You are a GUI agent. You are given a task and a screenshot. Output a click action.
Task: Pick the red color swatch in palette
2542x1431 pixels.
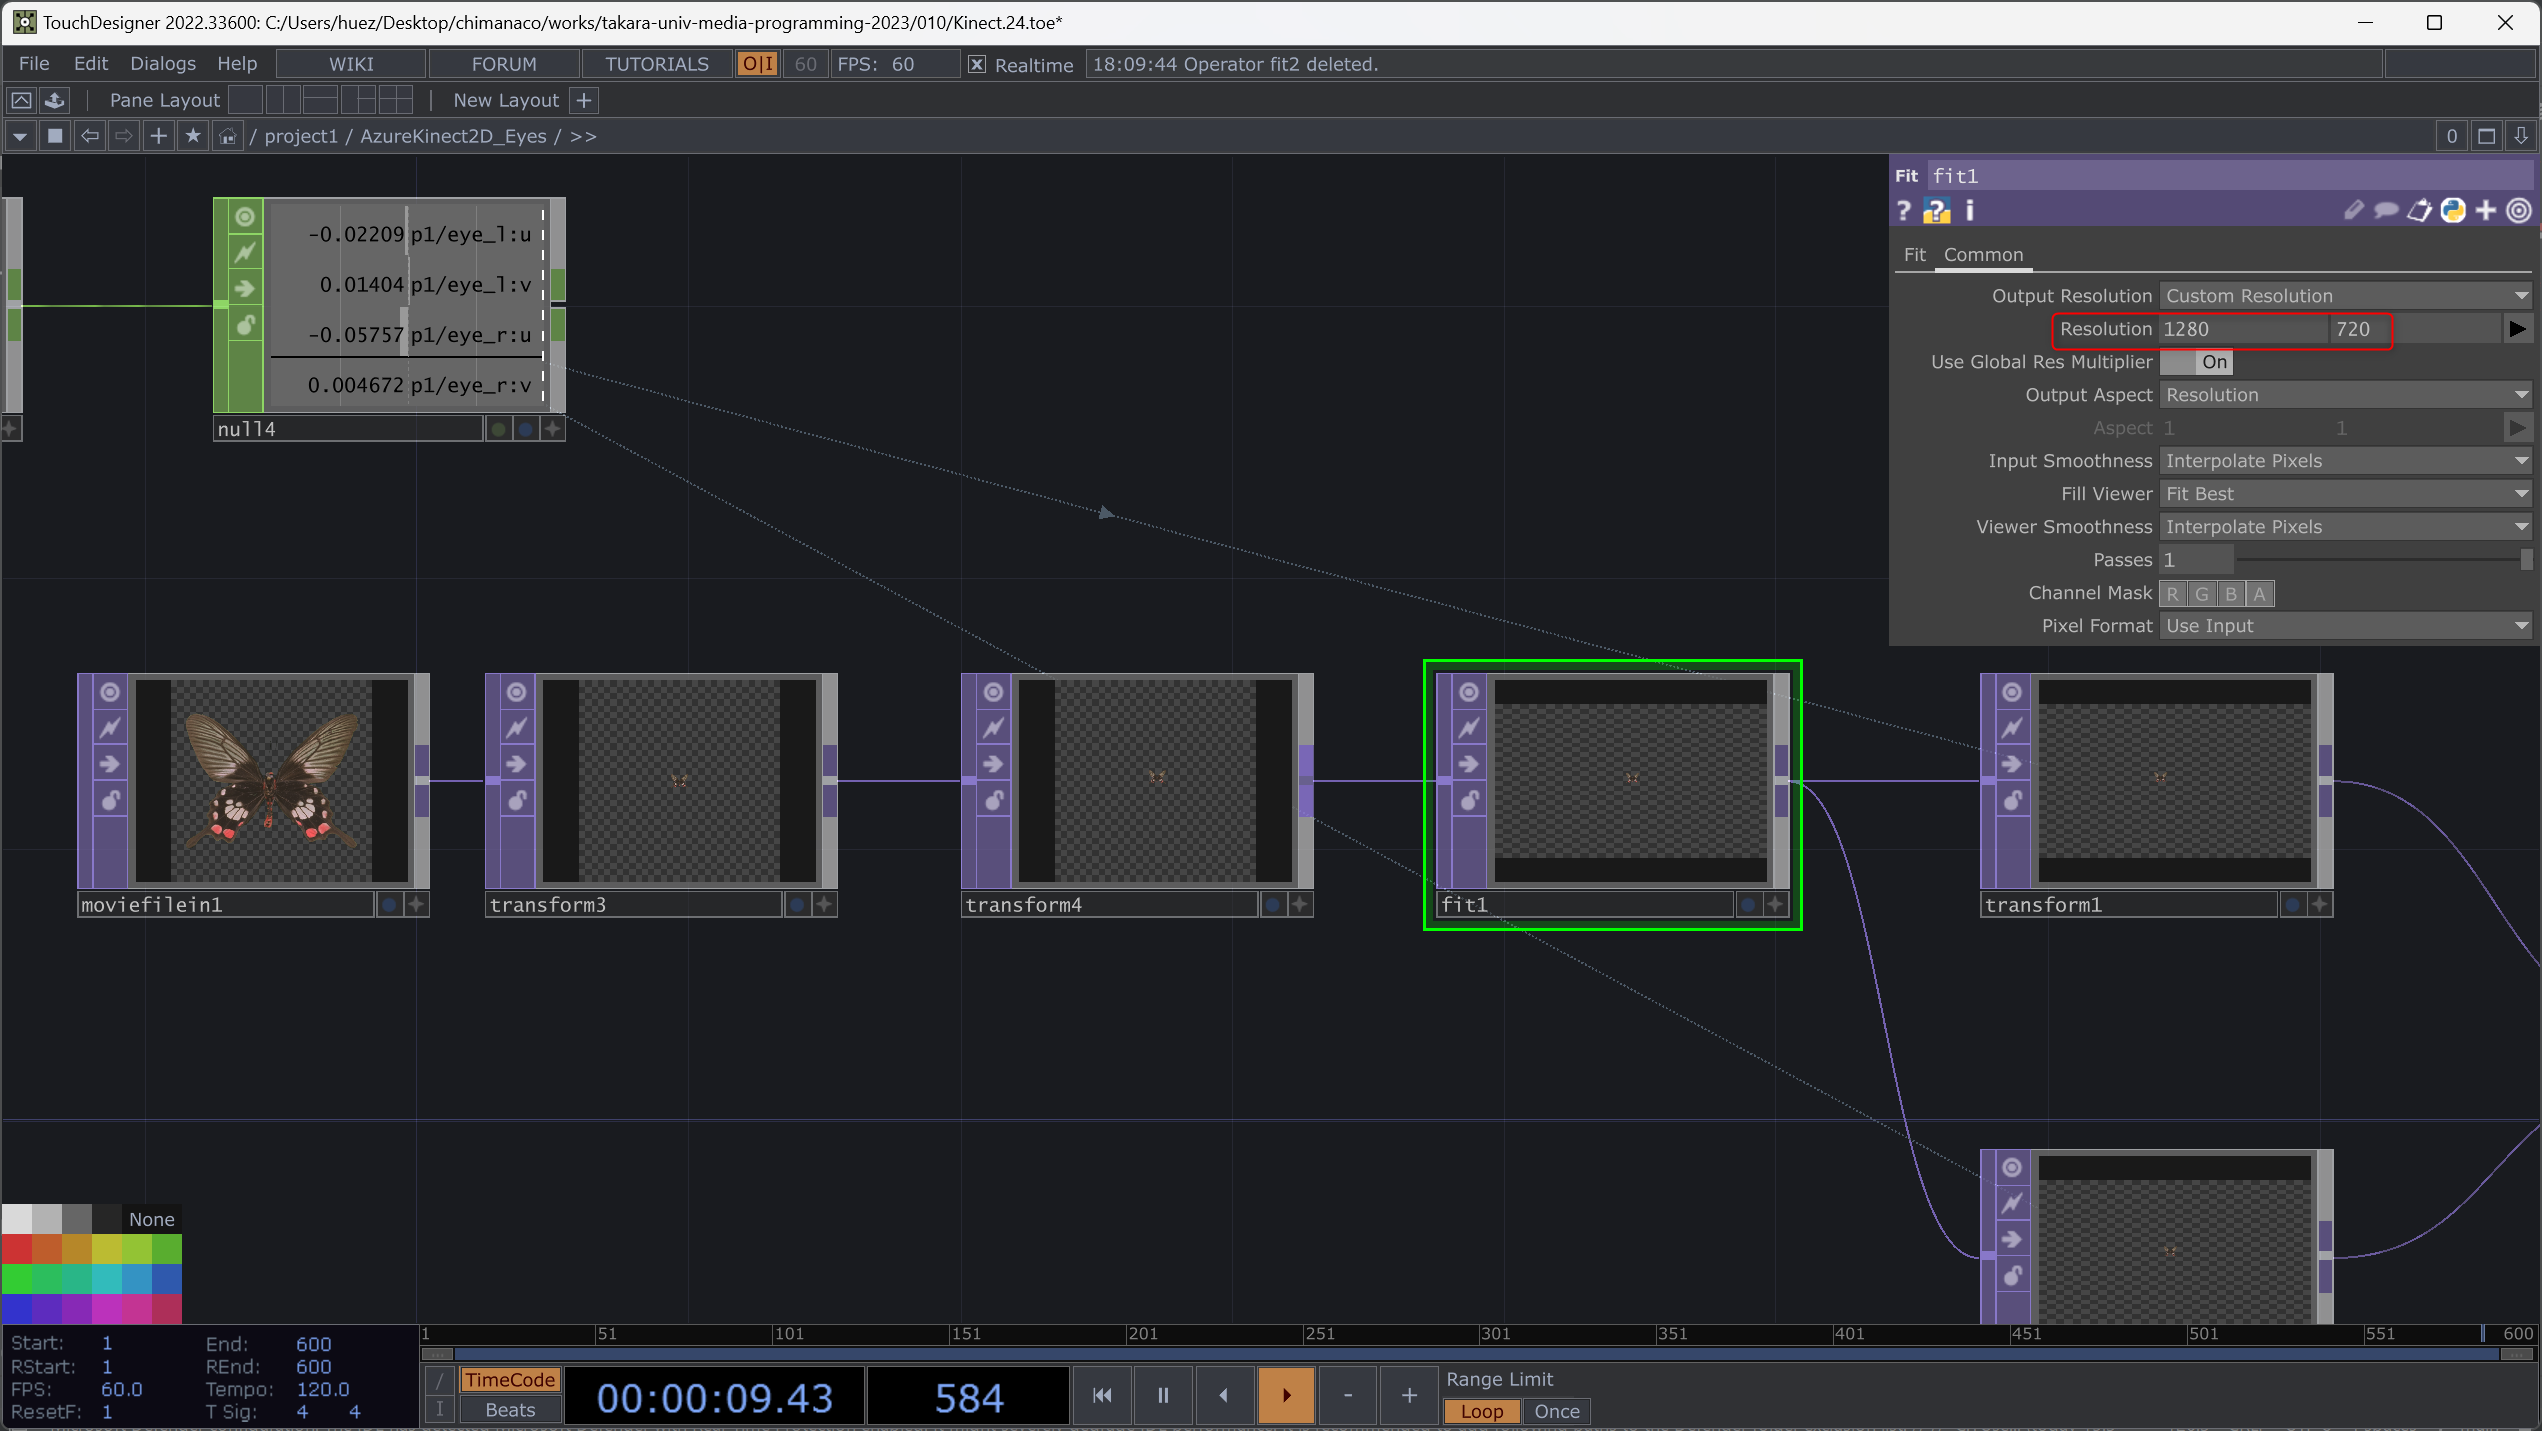pyautogui.click(x=17, y=1249)
